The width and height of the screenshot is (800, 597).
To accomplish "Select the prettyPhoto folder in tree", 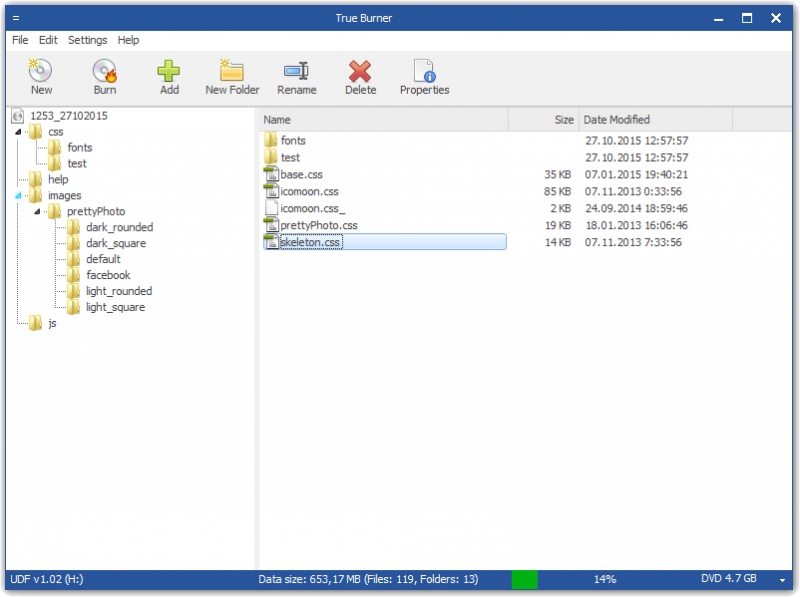I will (96, 212).
